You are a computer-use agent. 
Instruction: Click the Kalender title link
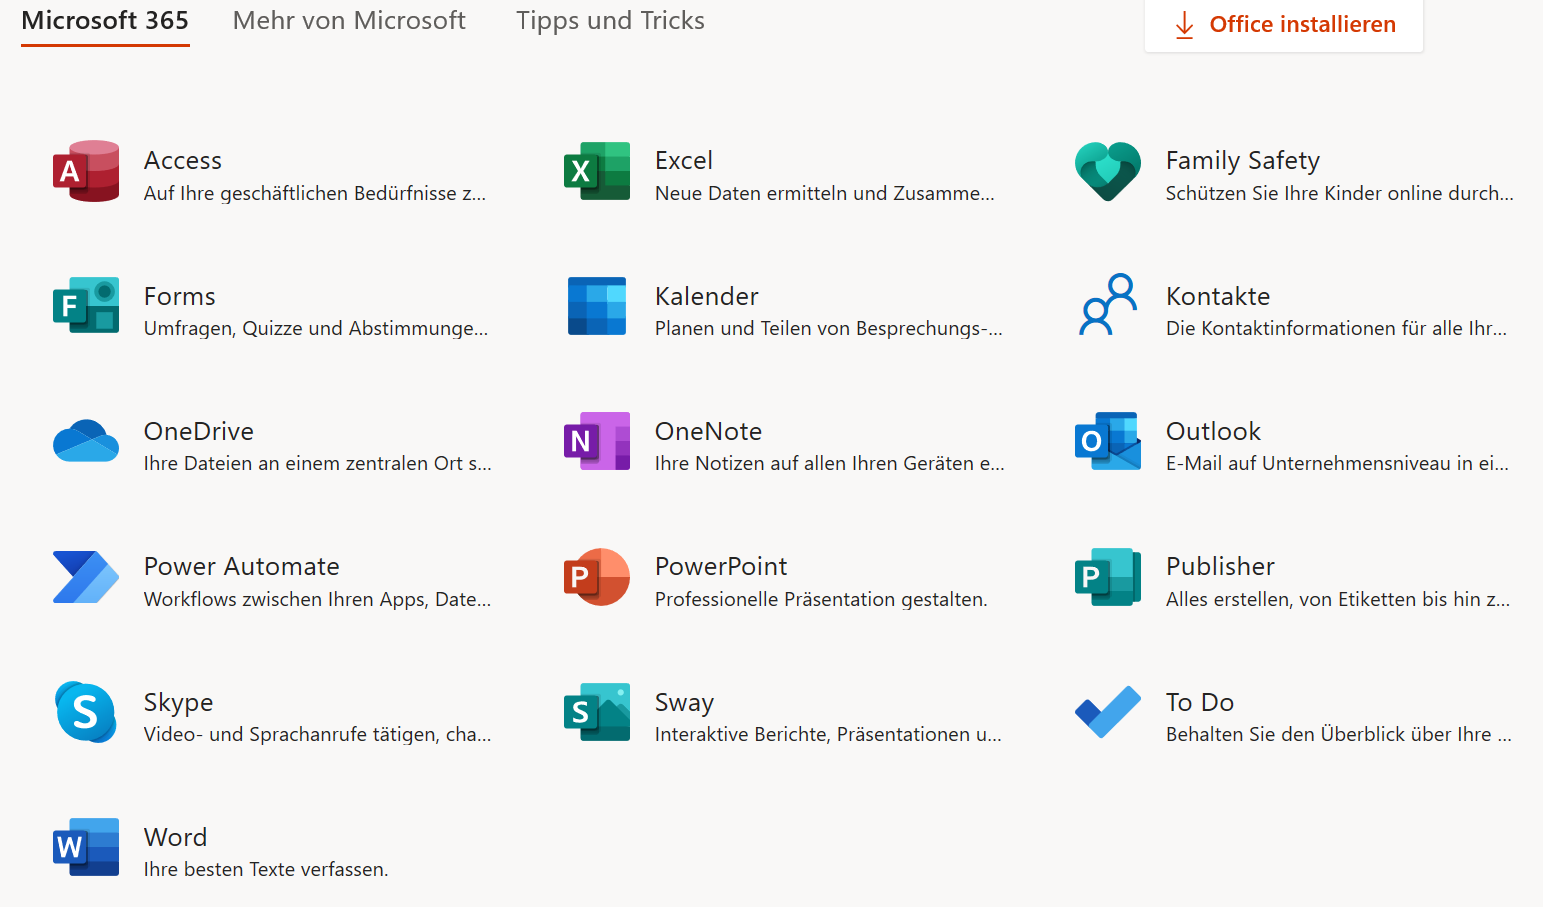[x=707, y=296]
